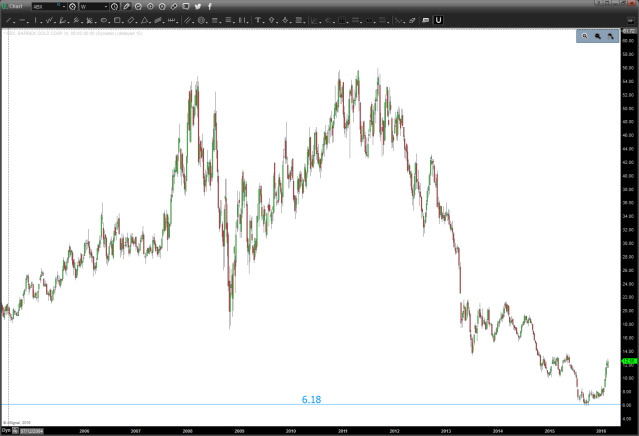Open the comment bubble icon

[x=186, y=7]
